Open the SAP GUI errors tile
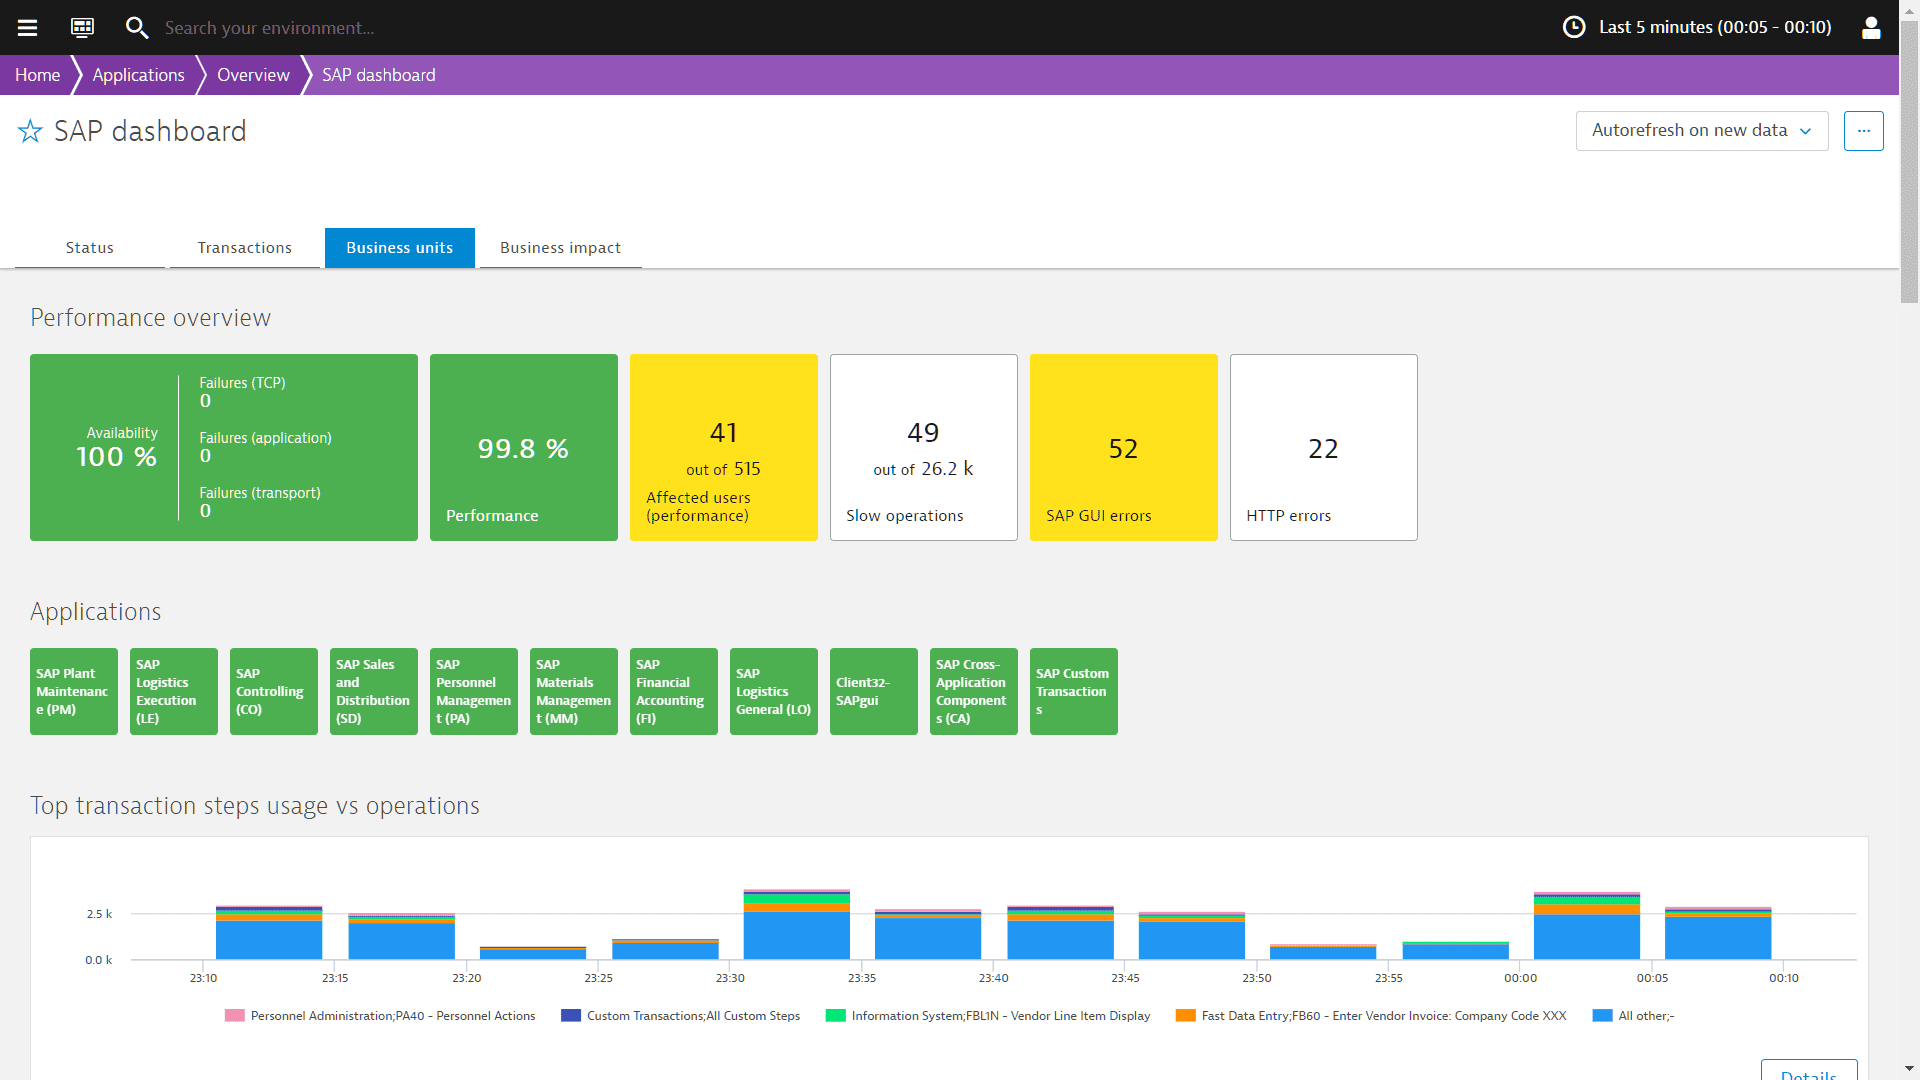 [x=1124, y=447]
